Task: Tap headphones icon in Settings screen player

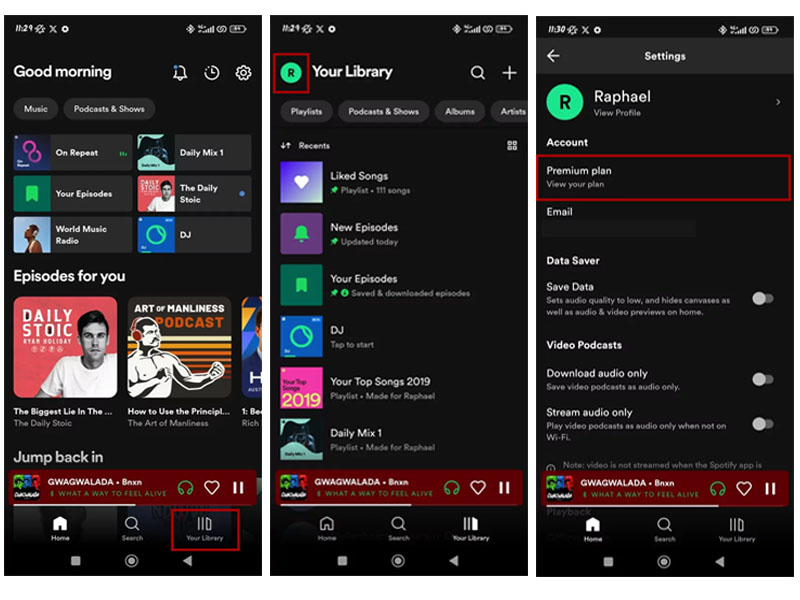Action: point(717,489)
